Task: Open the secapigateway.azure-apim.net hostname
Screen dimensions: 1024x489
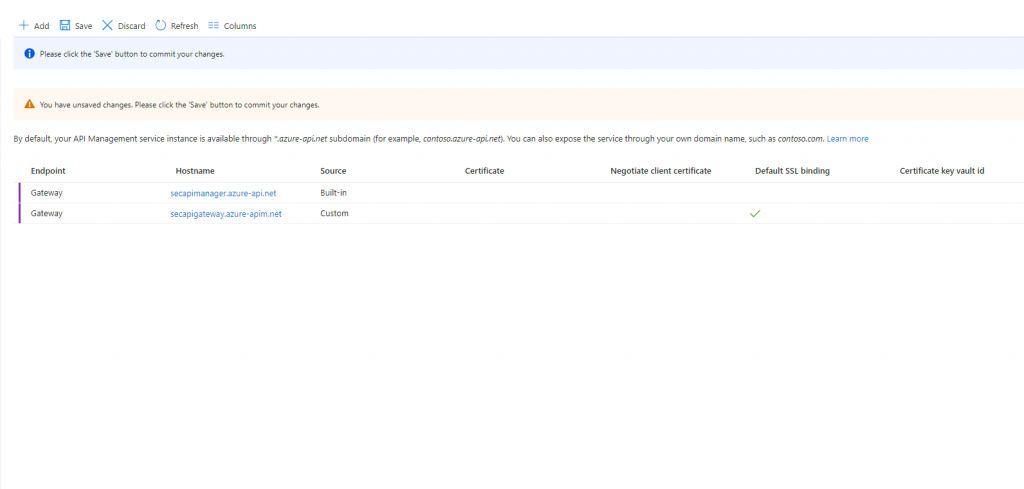Action: pos(226,214)
